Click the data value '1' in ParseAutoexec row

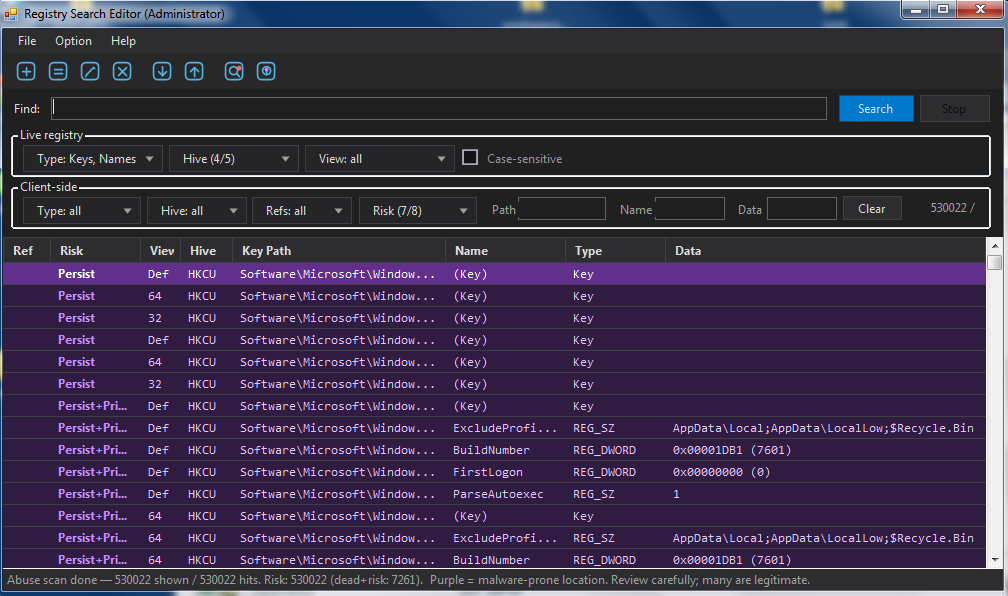(x=676, y=494)
